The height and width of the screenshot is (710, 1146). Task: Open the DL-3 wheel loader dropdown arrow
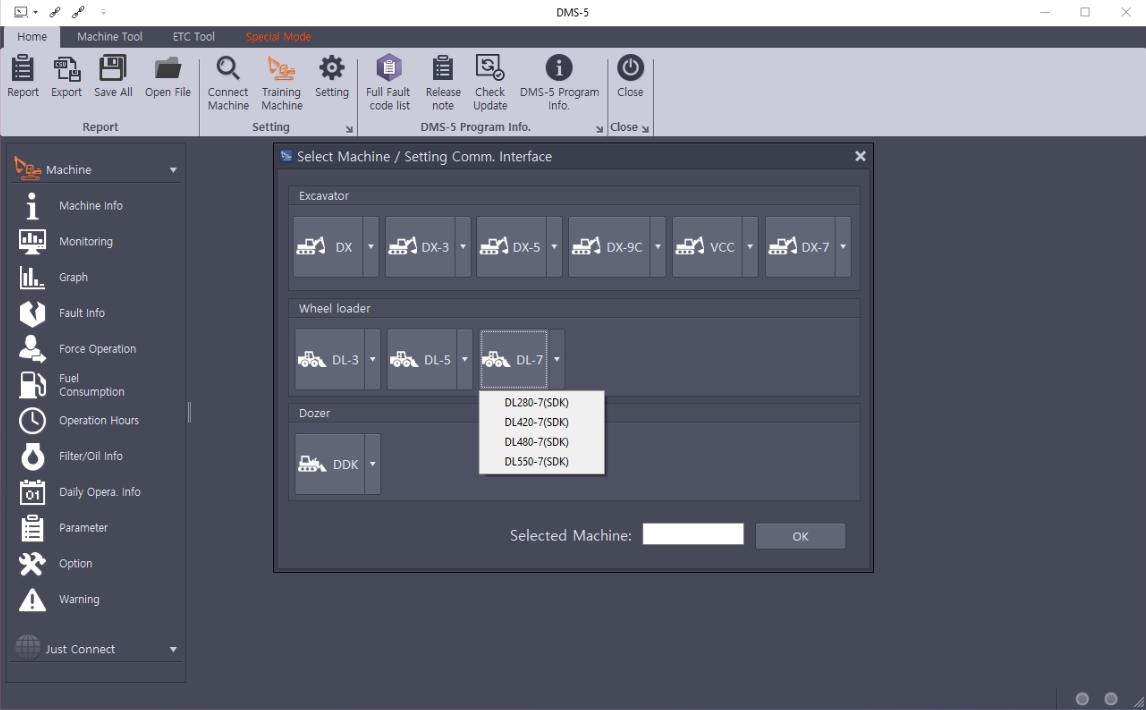click(x=372, y=359)
